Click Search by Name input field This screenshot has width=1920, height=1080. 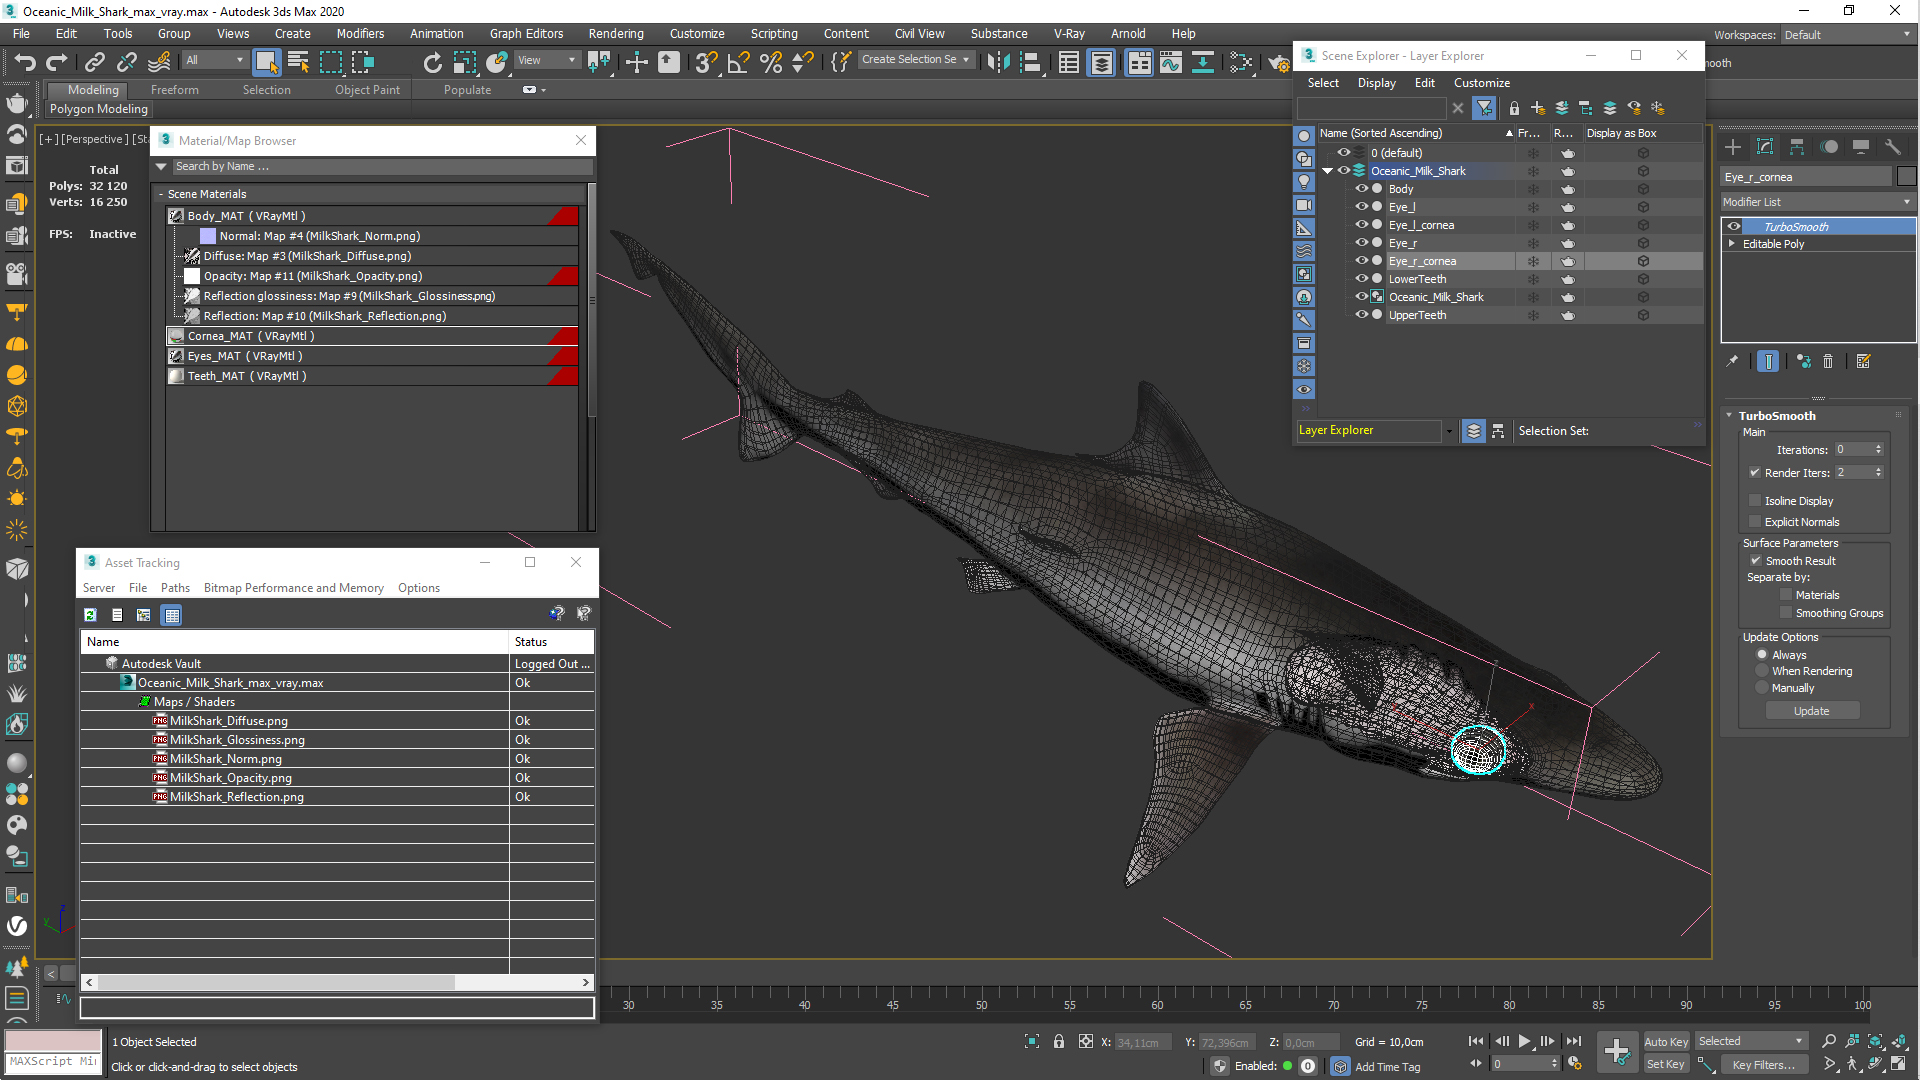372,165
